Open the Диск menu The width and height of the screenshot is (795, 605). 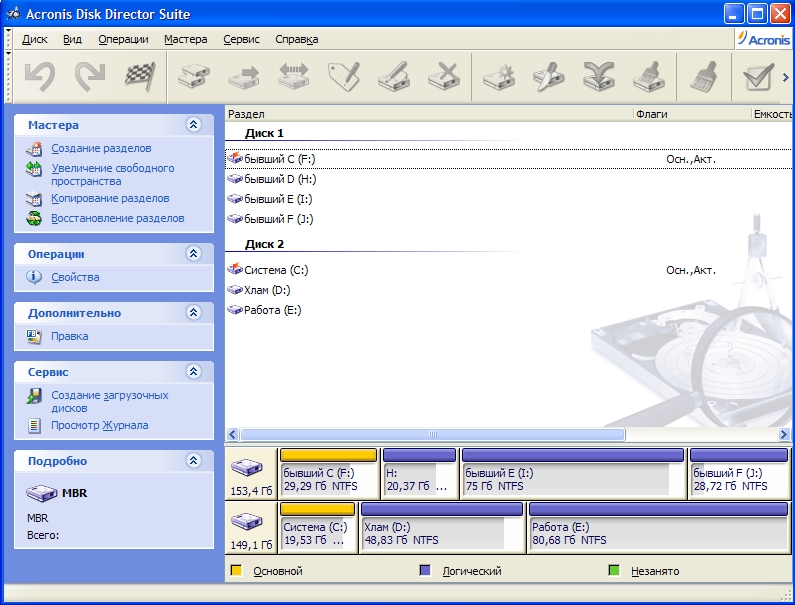[34, 39]
